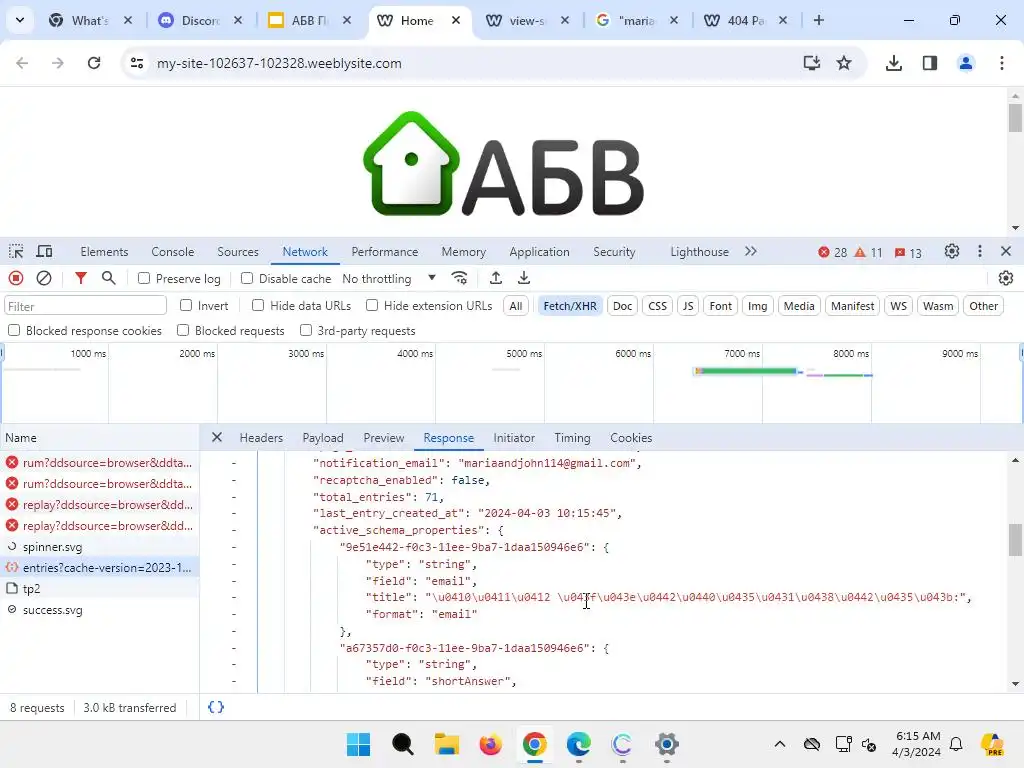Import HAR file upload icon

point(496,279)
